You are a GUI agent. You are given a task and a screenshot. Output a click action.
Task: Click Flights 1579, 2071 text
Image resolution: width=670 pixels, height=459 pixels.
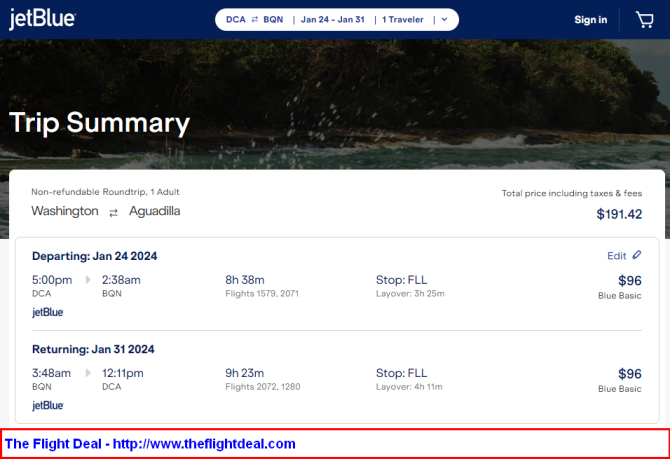pyautogui.click(x=262, y=294)
